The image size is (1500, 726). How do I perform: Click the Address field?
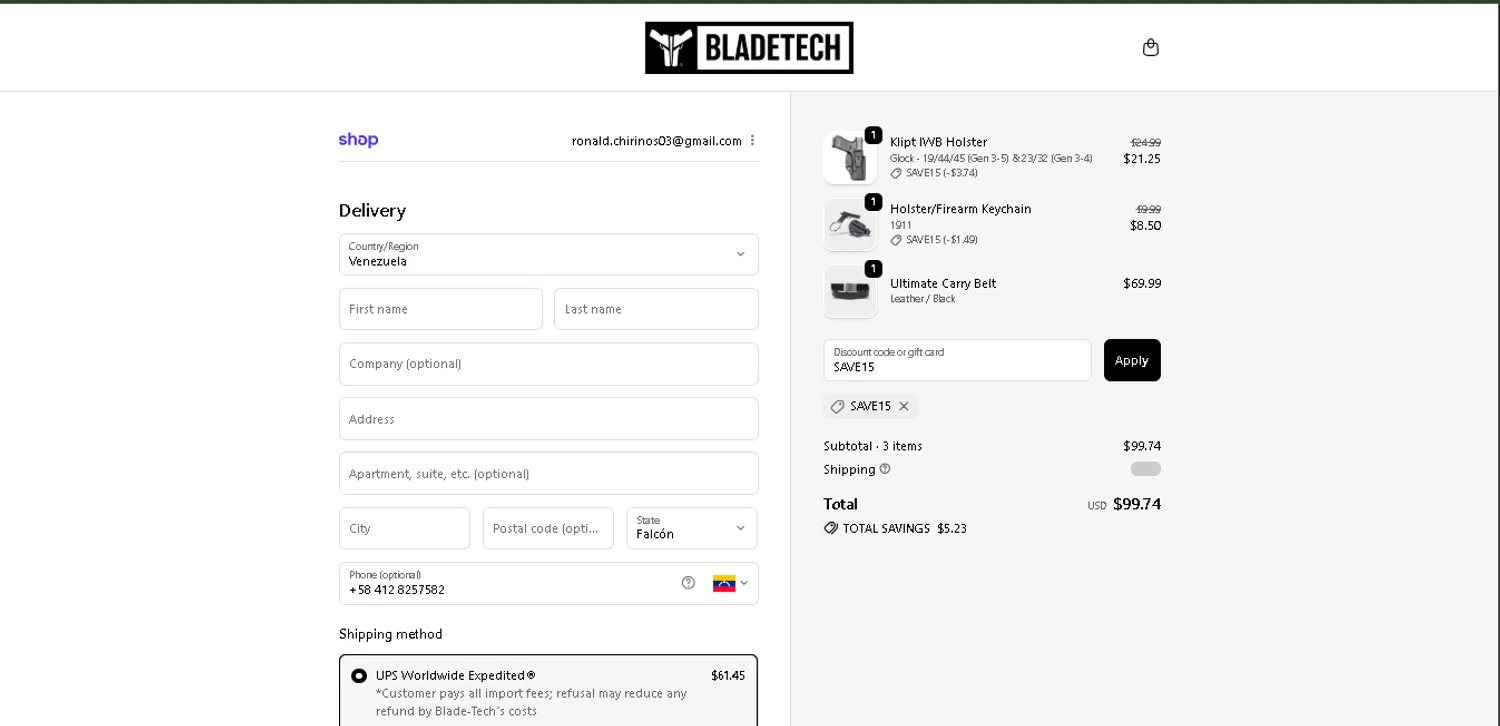tap(549, 419)
